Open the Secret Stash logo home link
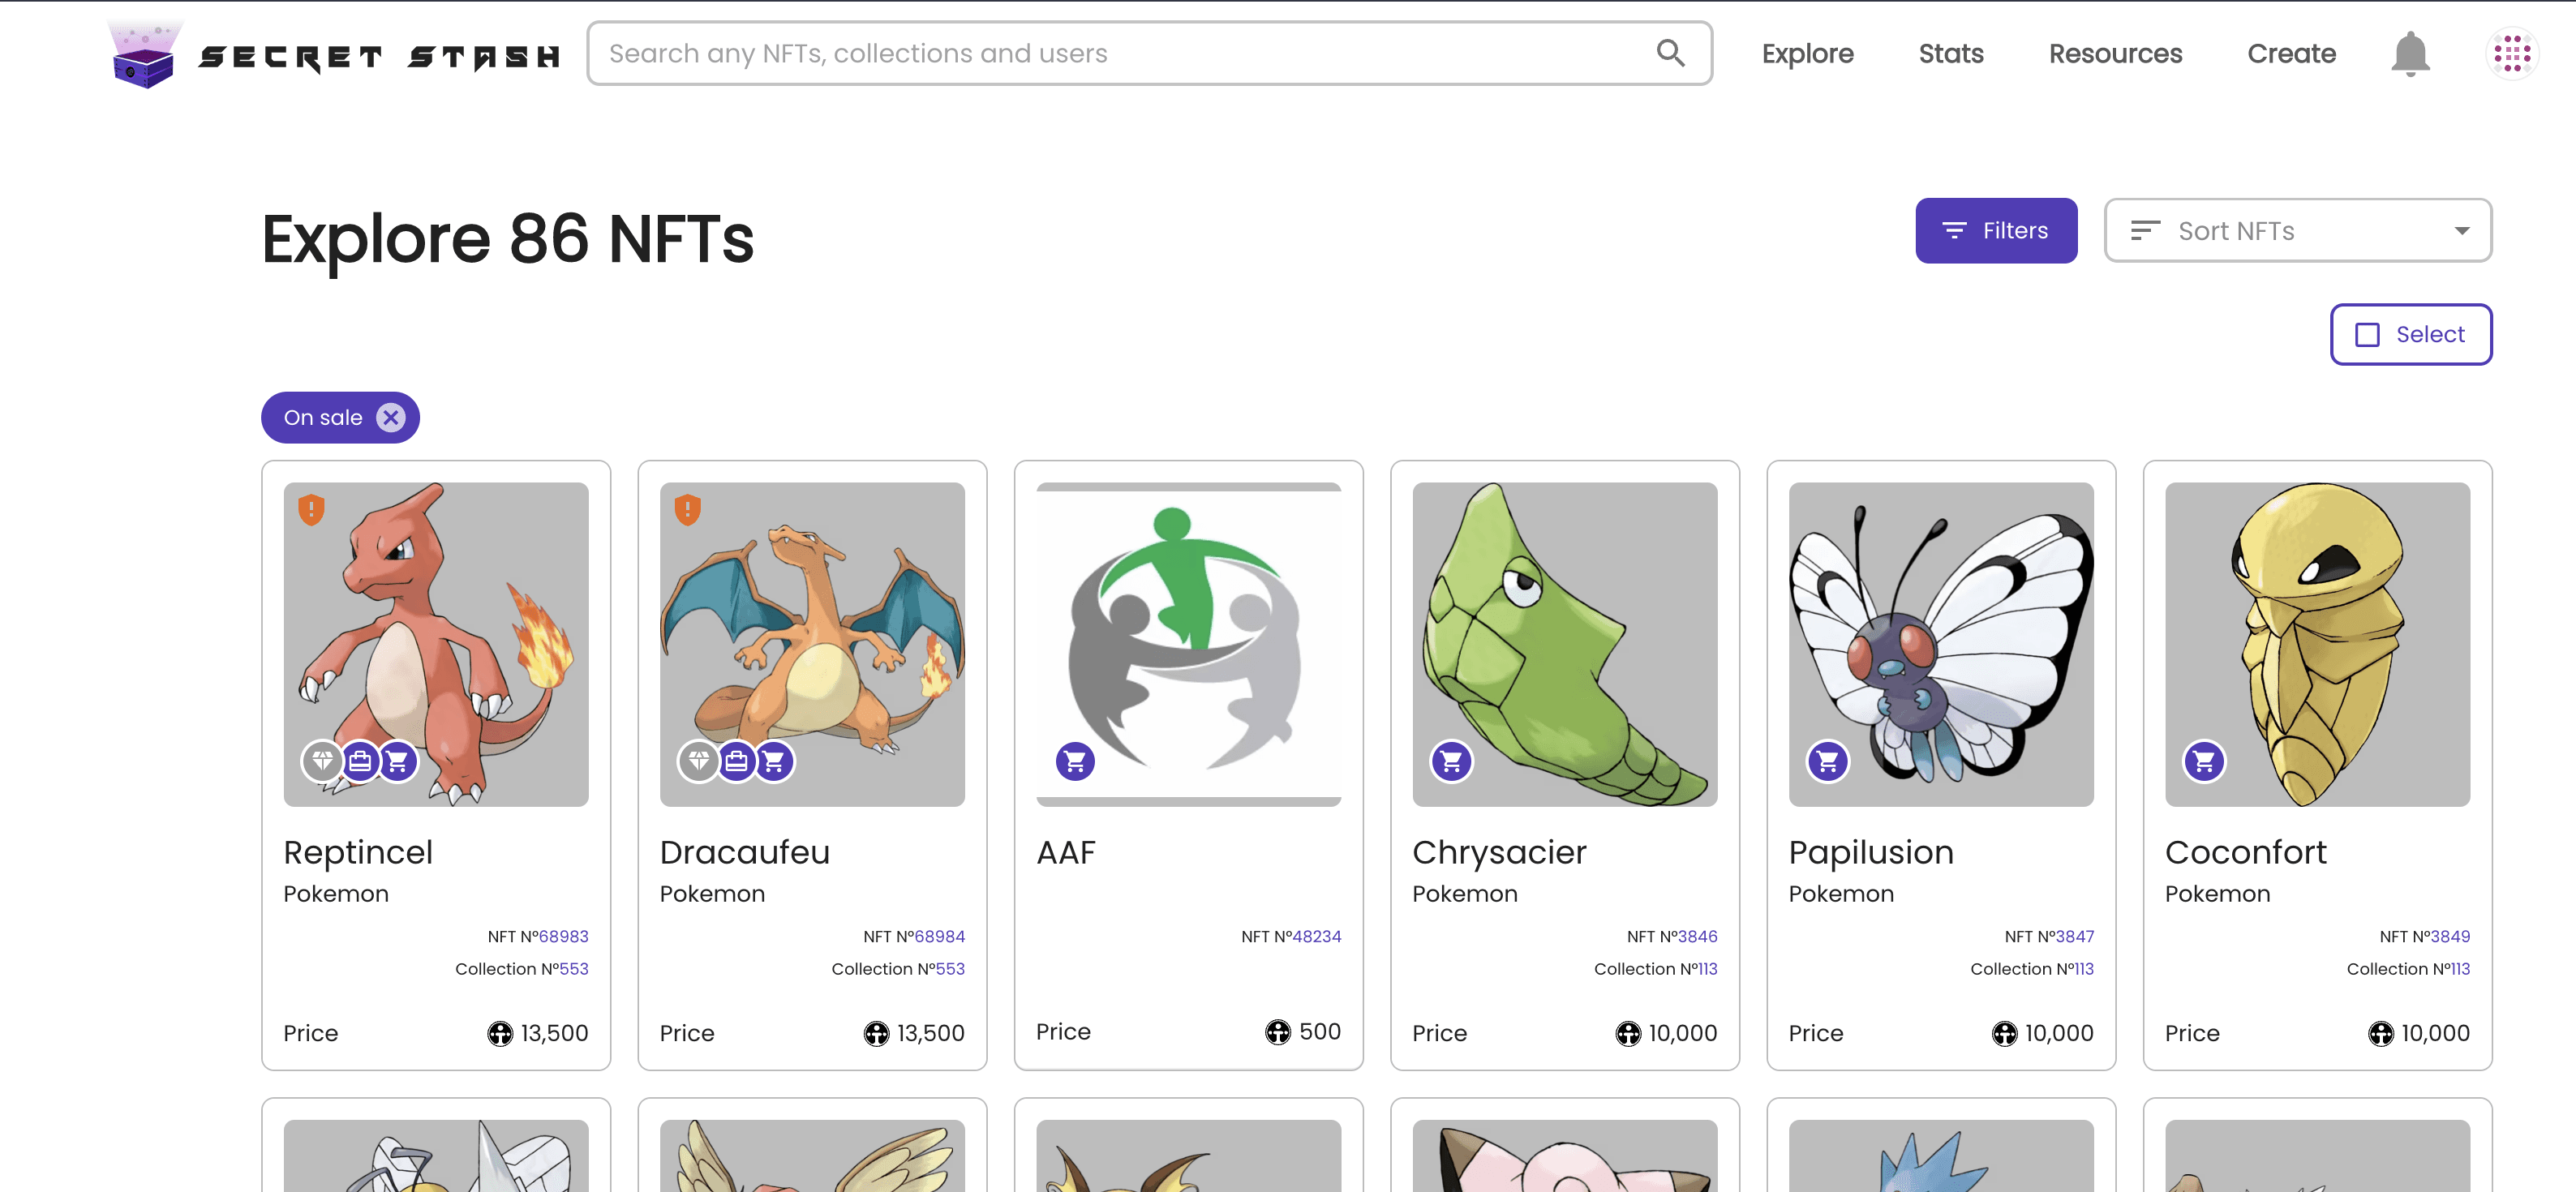The height and width of the screenshot is (1192, 2576). (334, 54)
